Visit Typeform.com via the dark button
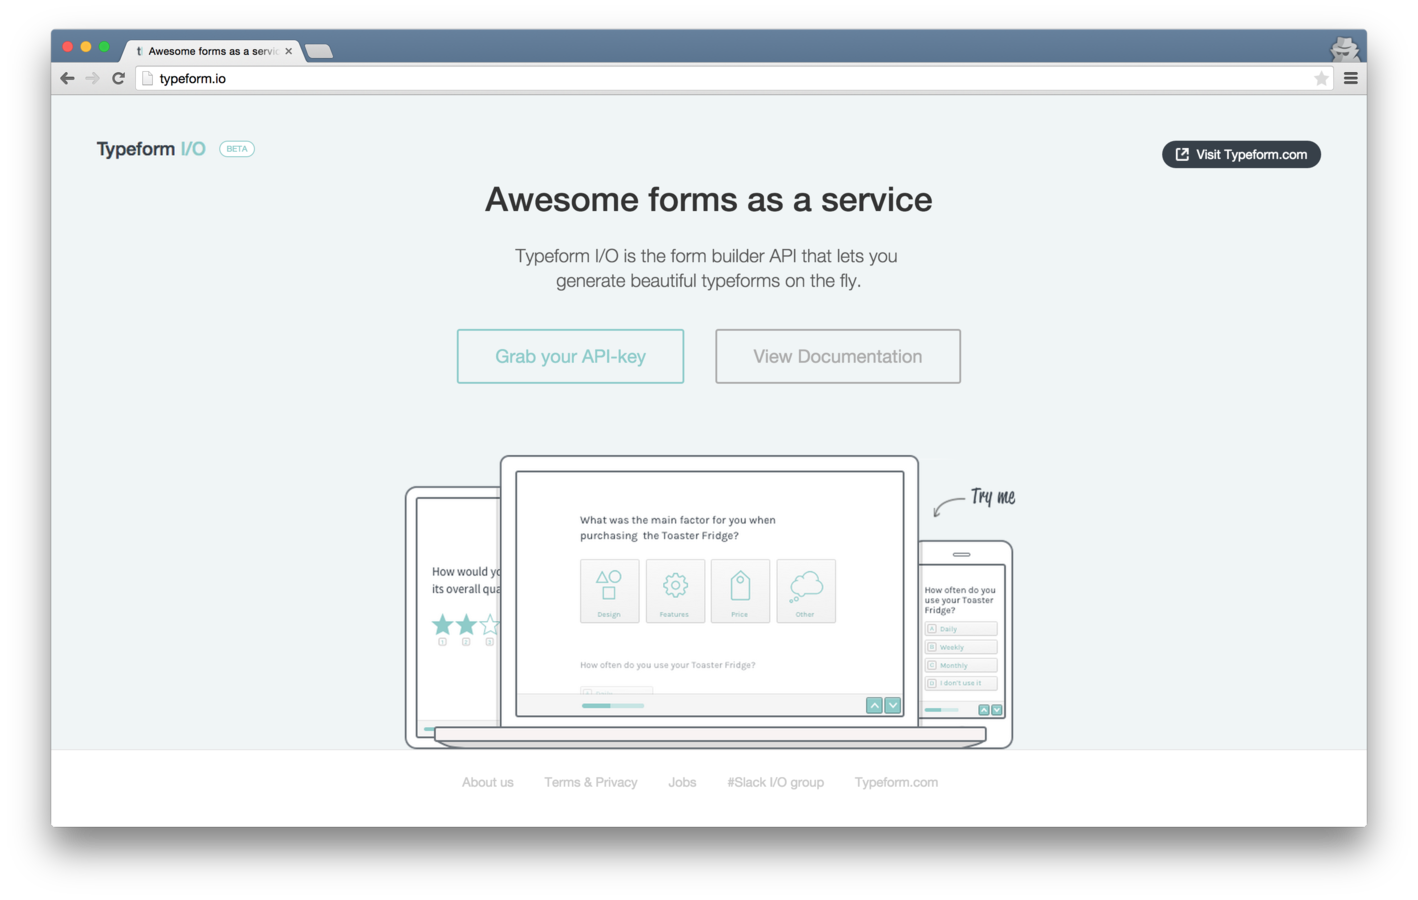 [1241, 154]
